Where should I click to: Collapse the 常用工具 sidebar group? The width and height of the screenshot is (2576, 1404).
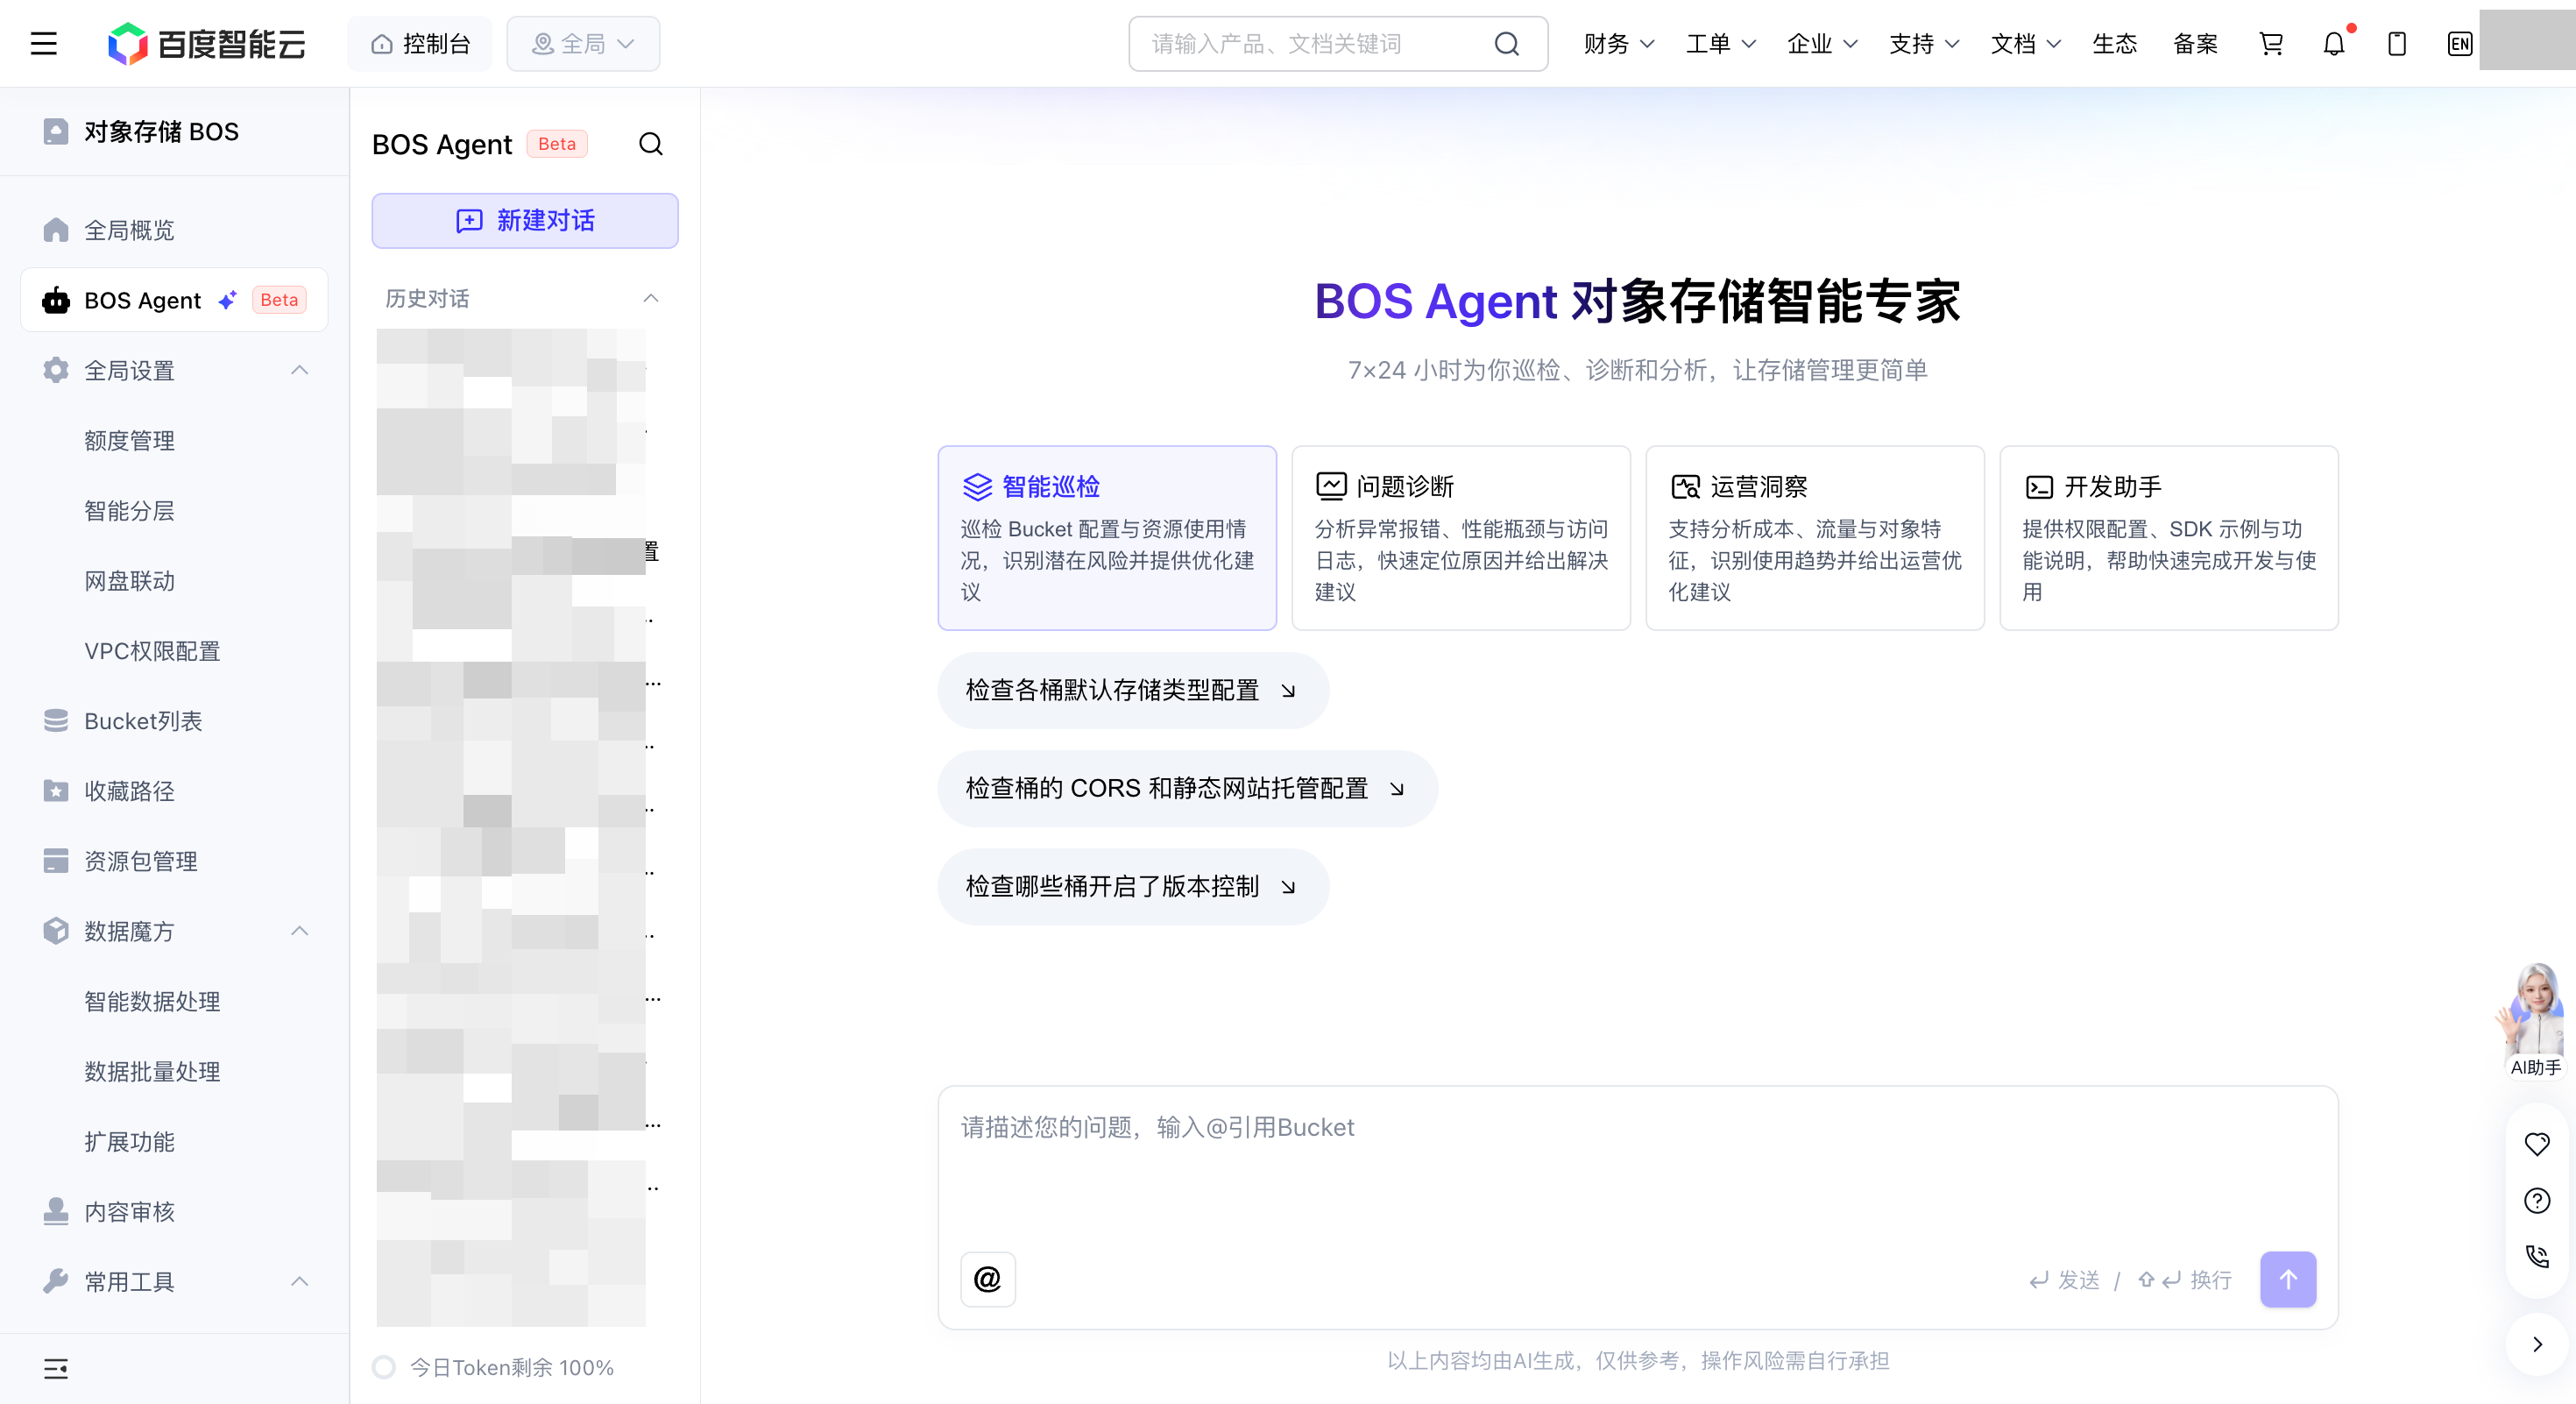[299, 1281]
